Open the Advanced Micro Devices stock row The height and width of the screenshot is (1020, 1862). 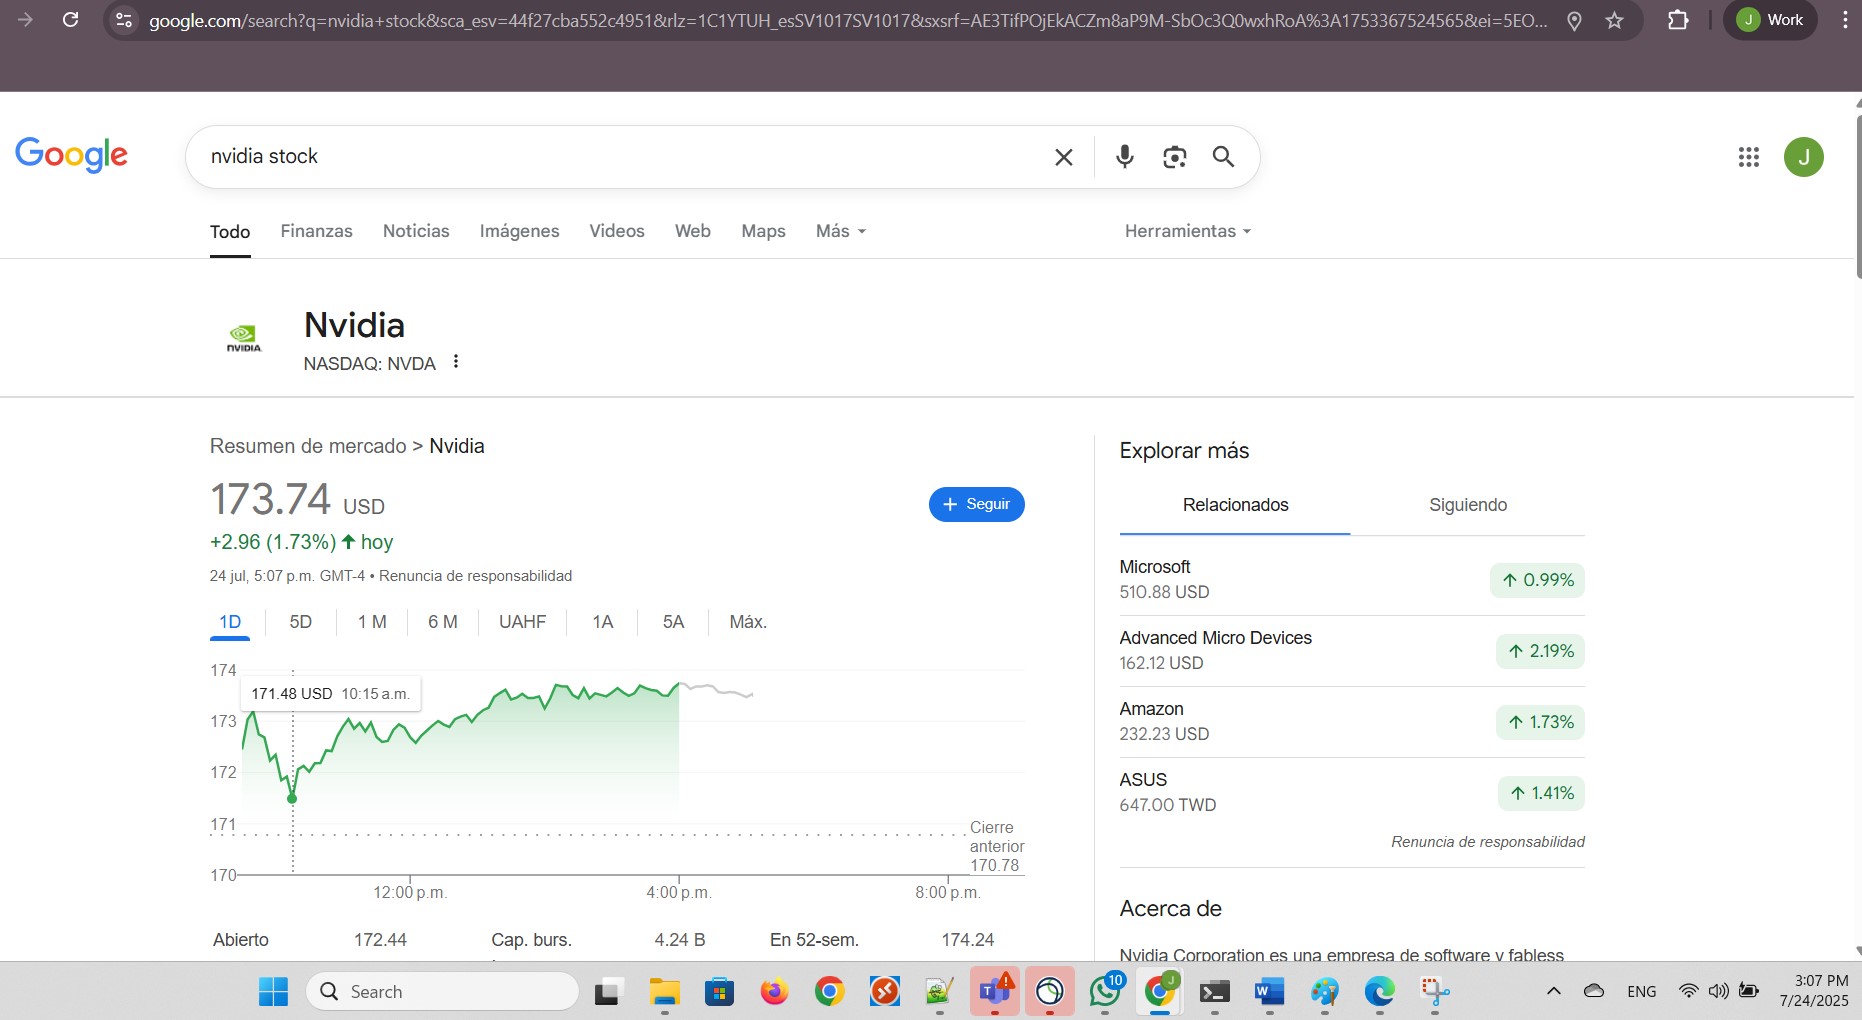coord(1352,651)
